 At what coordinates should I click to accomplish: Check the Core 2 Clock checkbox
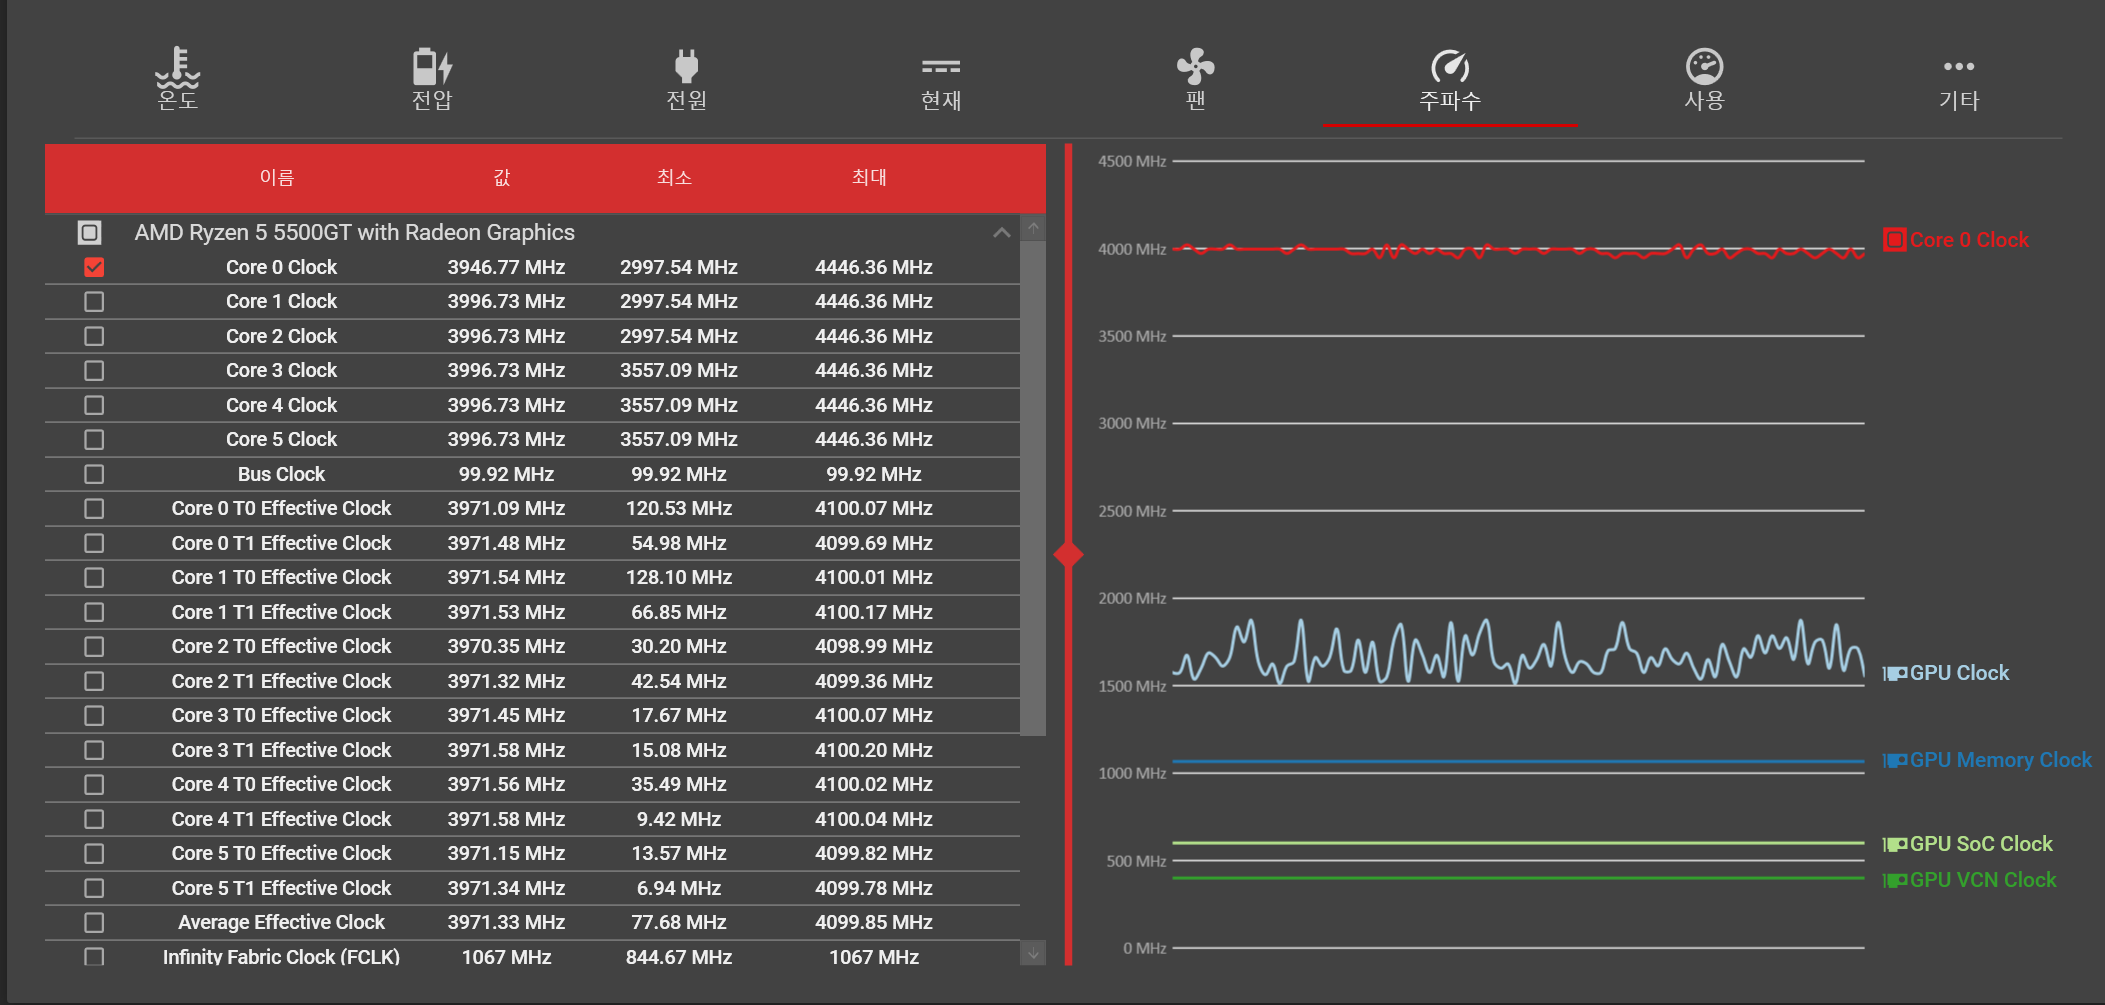coord(94,336)
